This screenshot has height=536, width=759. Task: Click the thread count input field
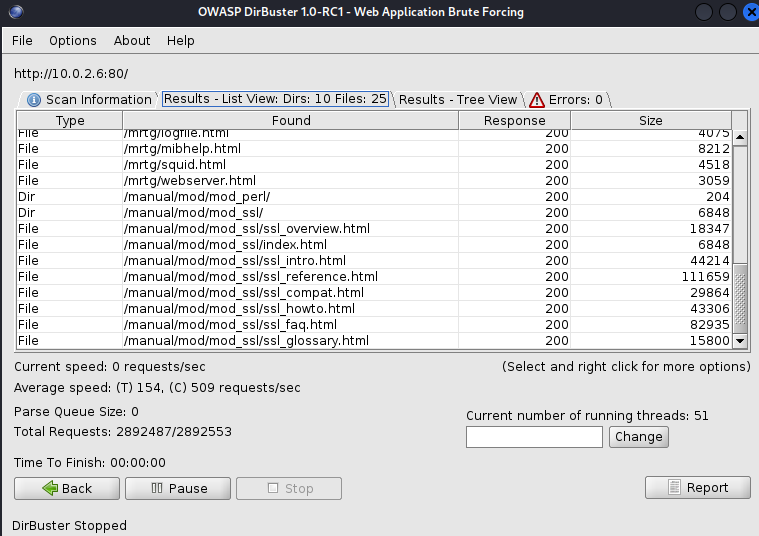point(534,437)
